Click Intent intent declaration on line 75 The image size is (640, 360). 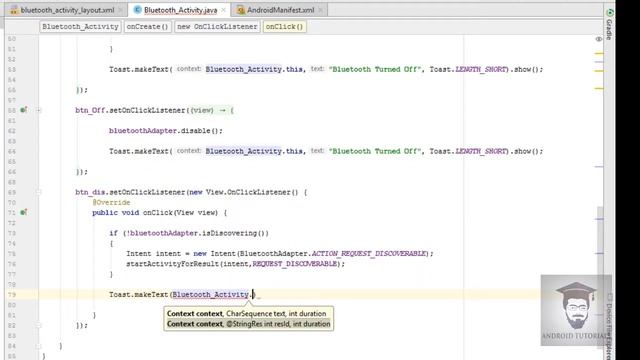[153, 253]
